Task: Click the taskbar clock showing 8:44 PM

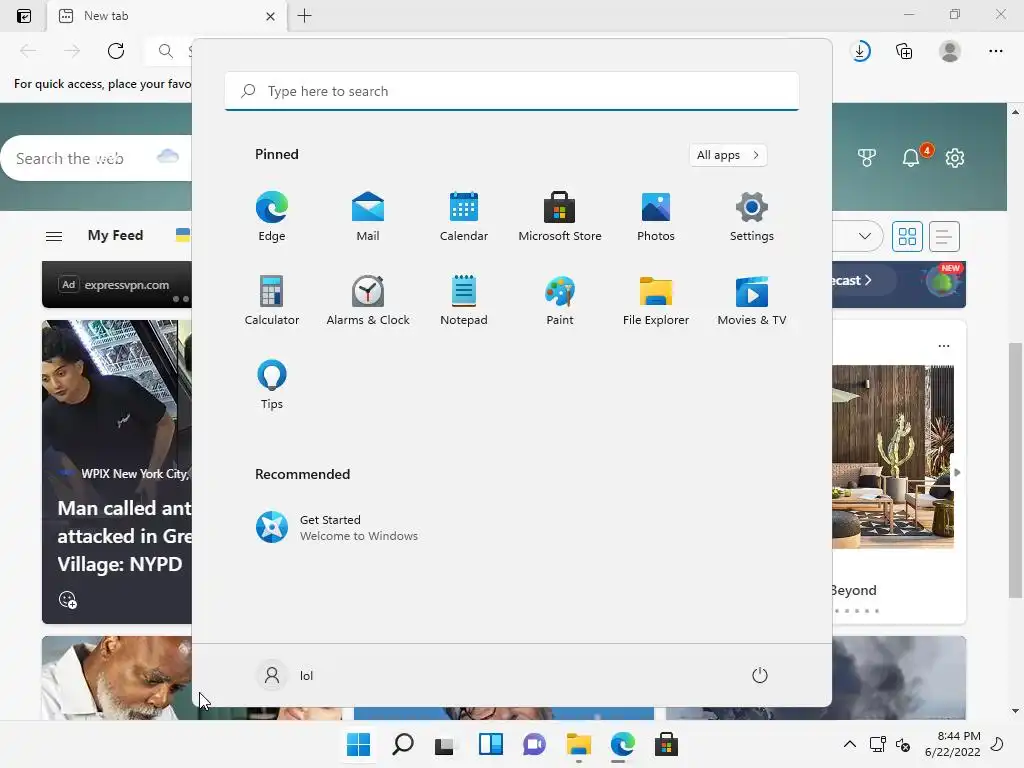Action: point(952,744)
